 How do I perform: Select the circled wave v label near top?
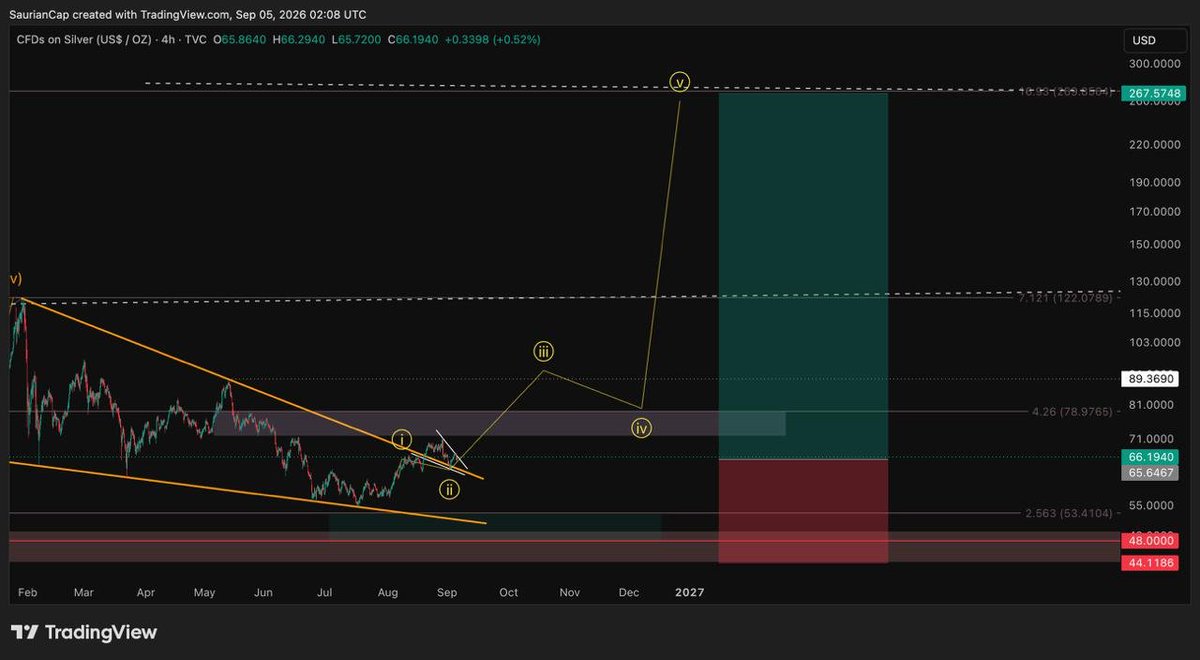(680, 80)
